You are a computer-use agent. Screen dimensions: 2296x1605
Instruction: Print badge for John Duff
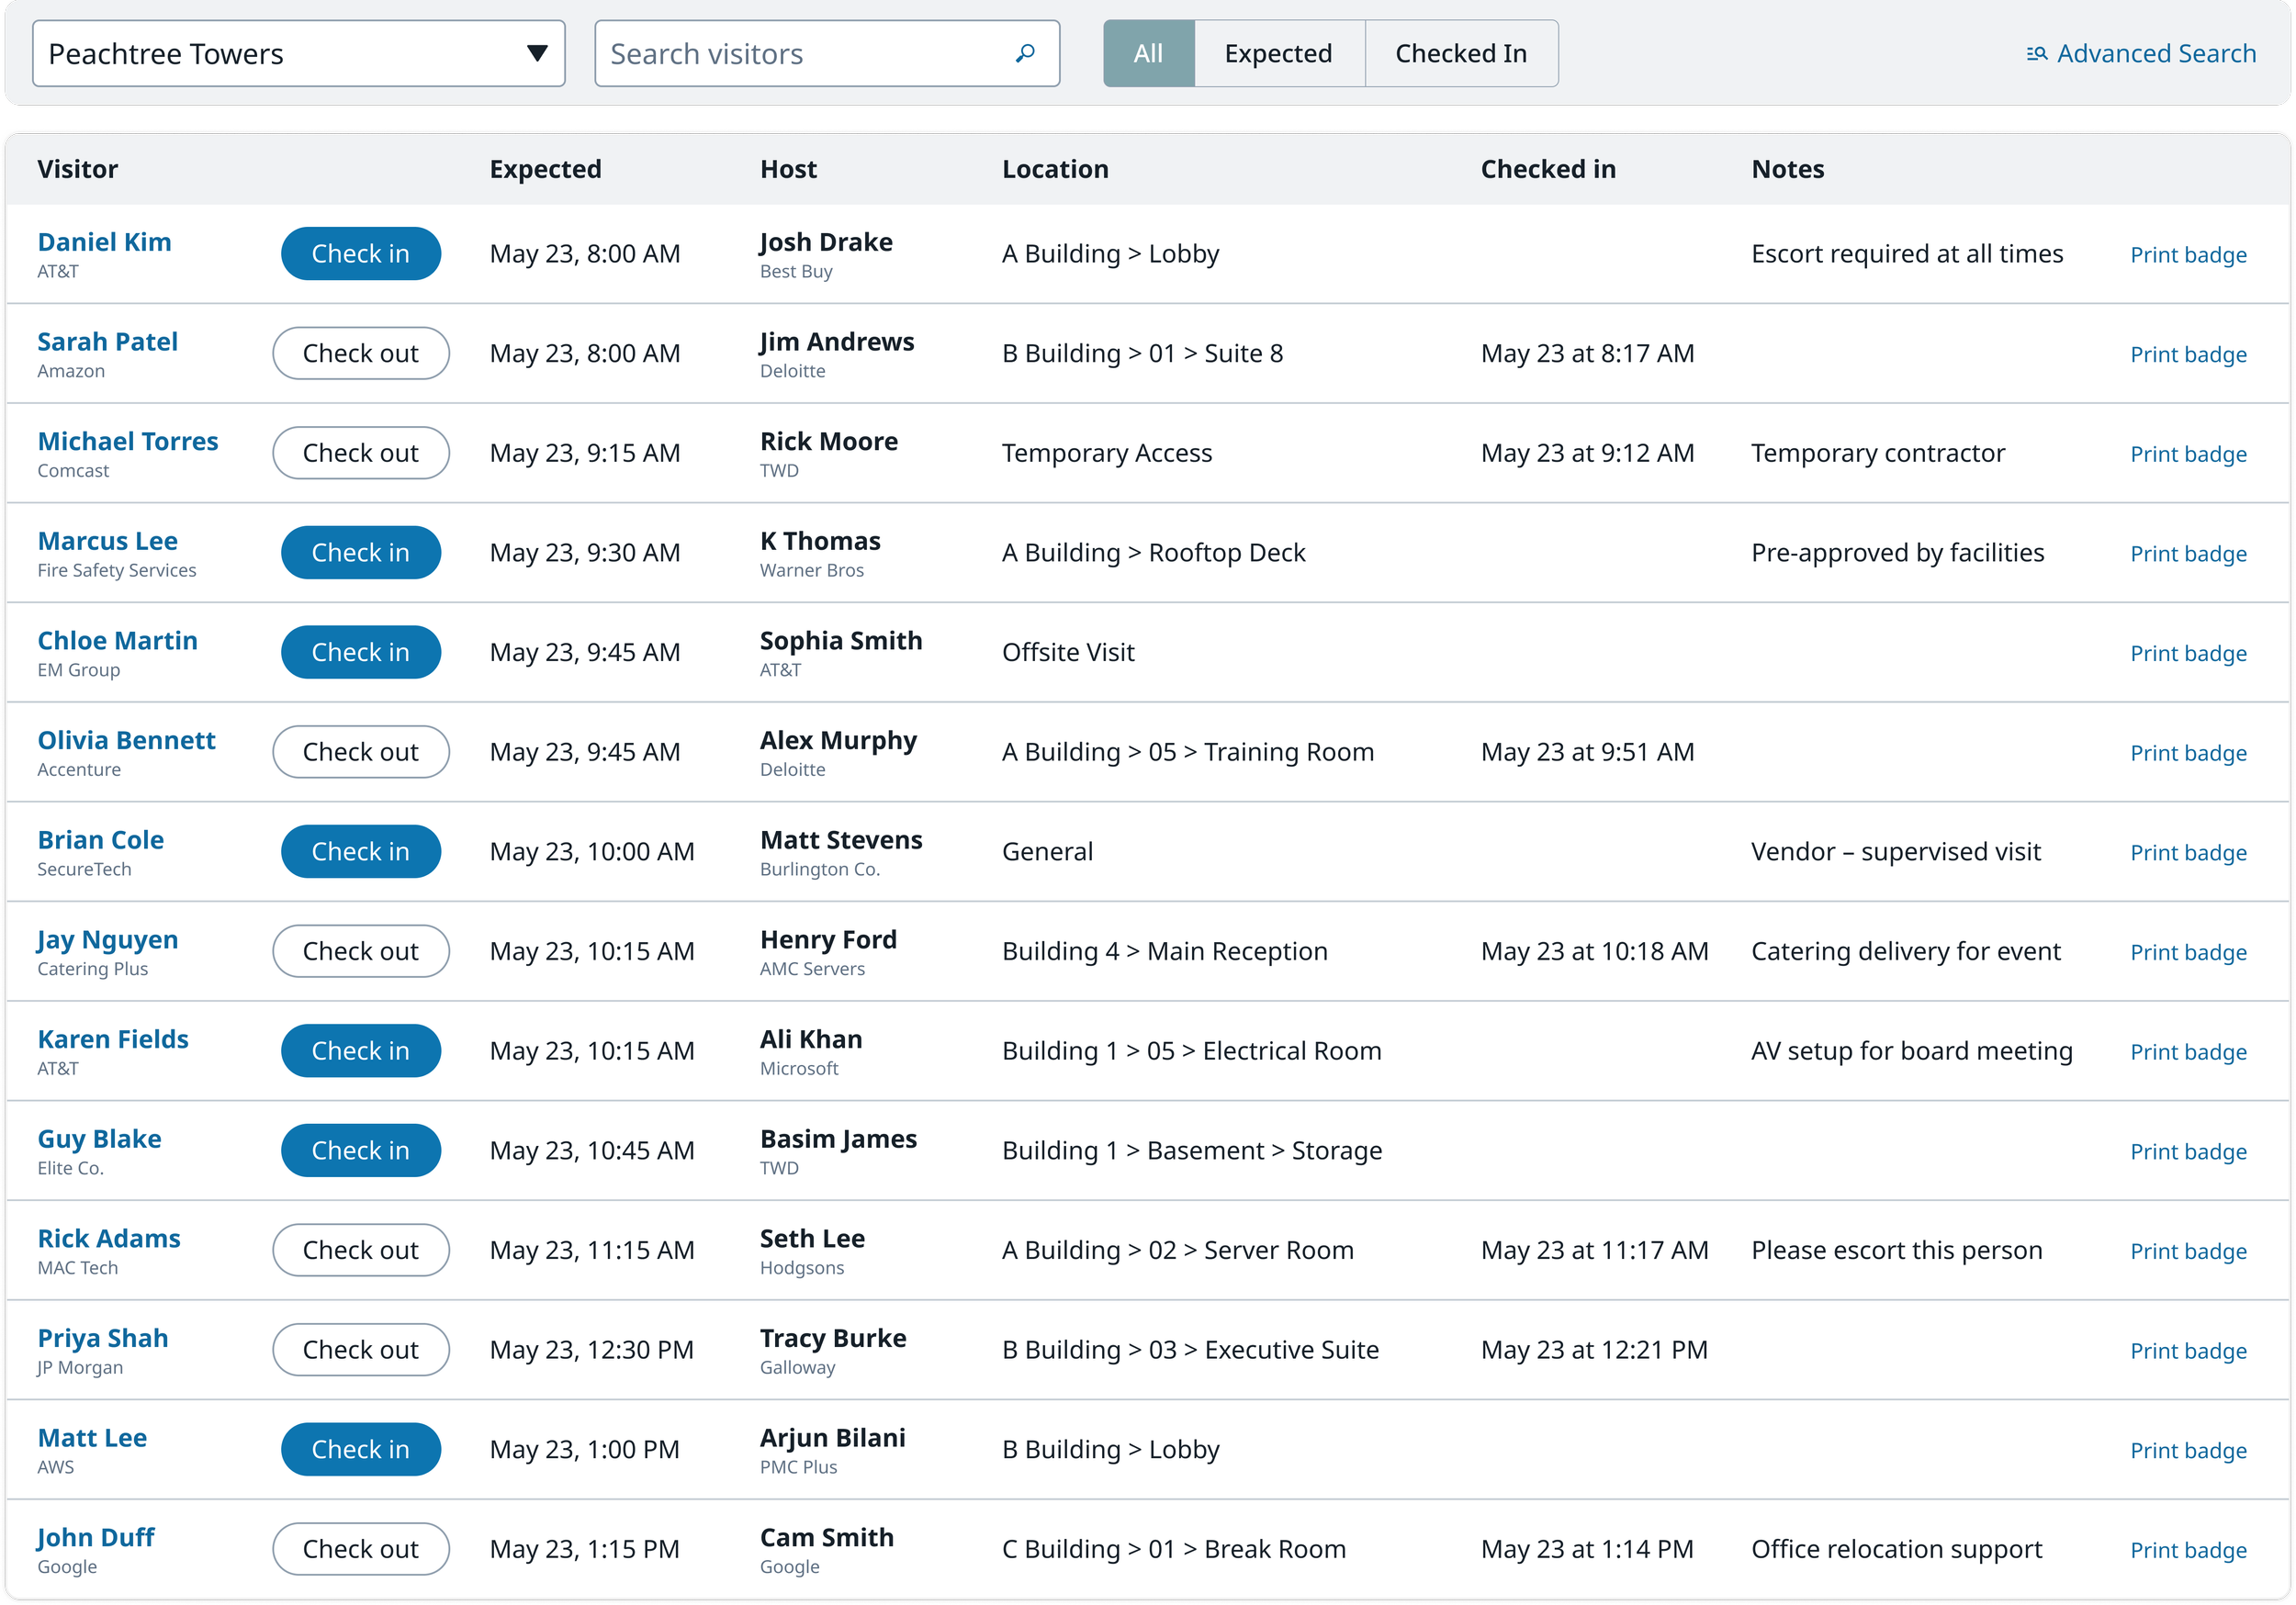coord(2187,1550)
